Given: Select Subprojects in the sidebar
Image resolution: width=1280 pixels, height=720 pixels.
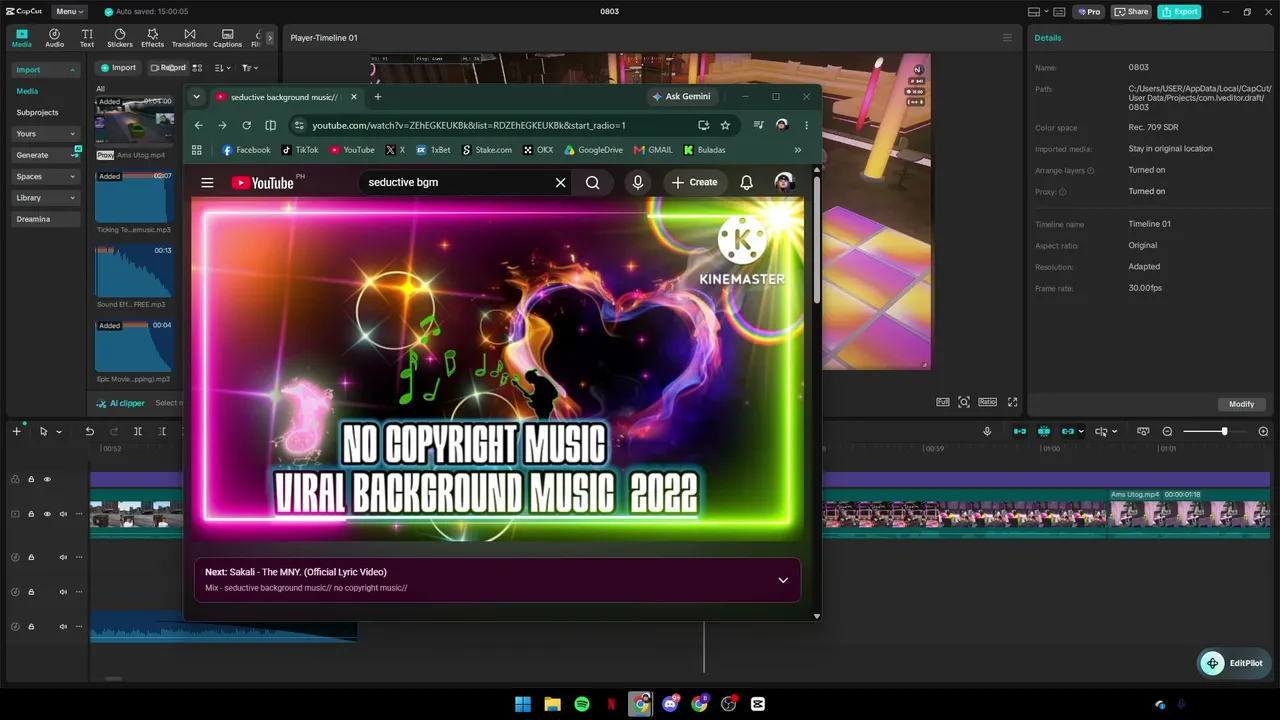Looking at the screenshot, I should point(37,113).
